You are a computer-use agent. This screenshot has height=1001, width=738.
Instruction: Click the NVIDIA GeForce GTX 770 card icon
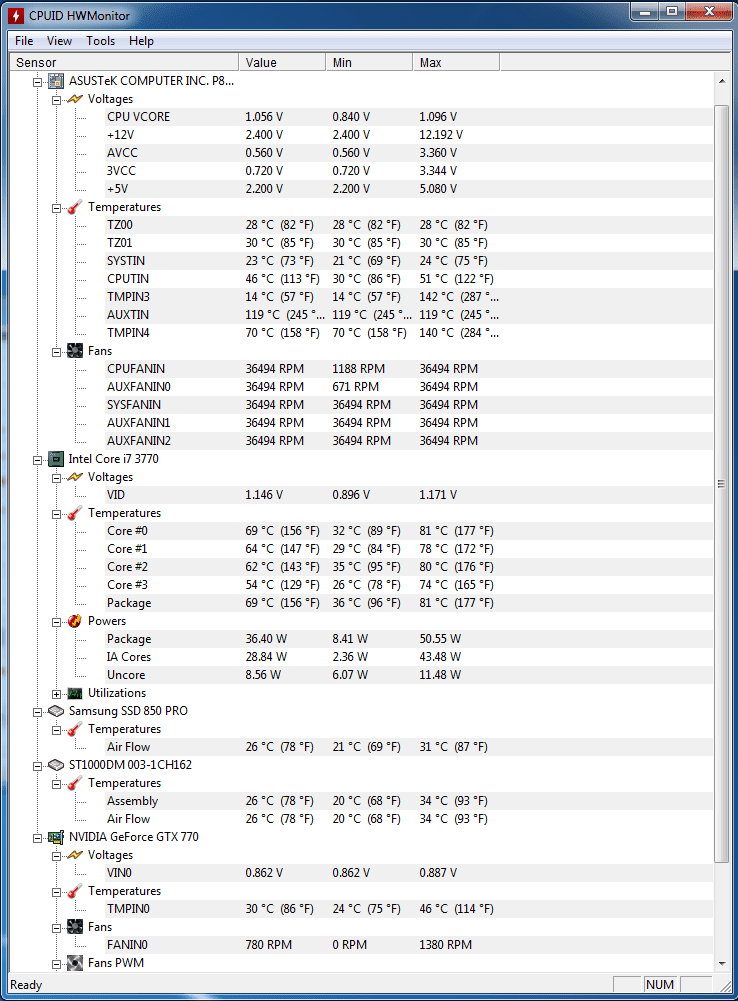coord(56,836)
